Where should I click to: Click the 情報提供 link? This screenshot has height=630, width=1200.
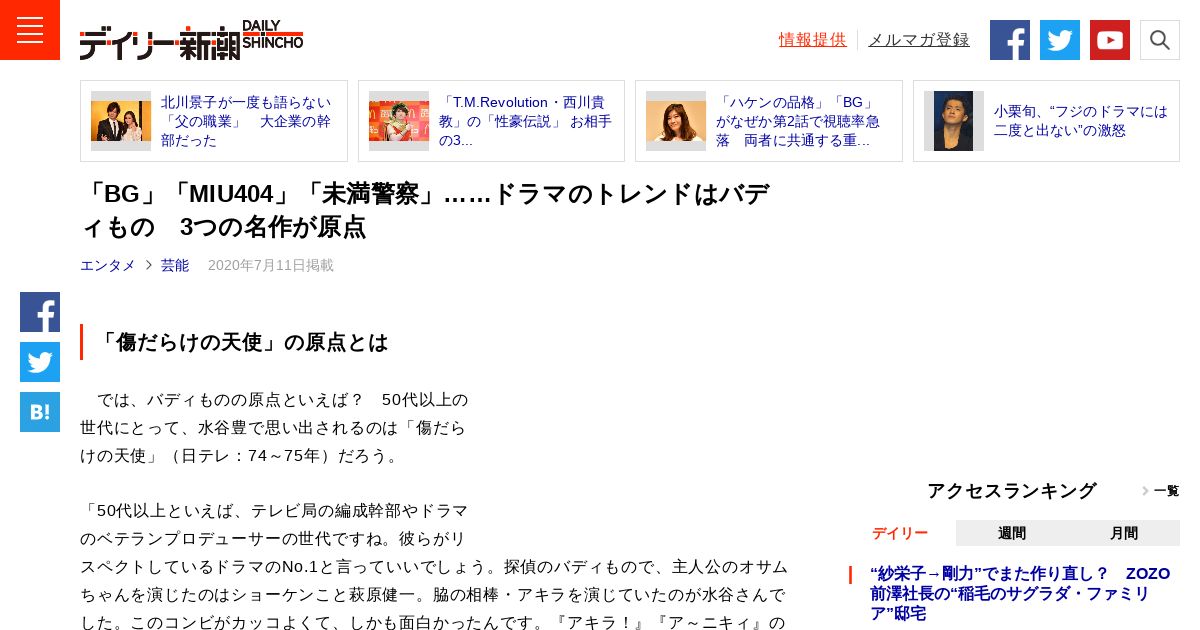(813, 40)
